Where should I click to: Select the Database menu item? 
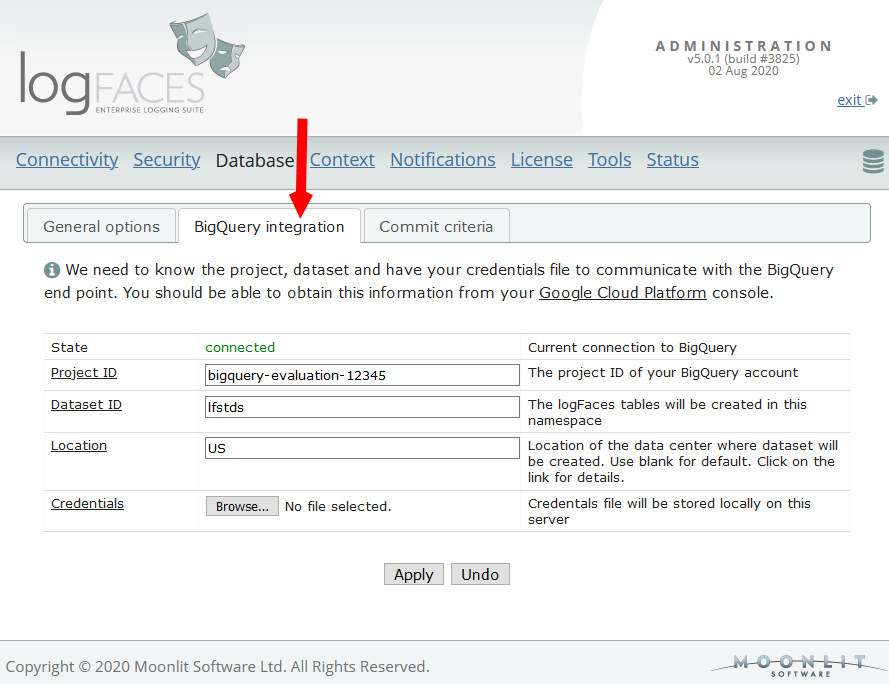tap(255, 161)
